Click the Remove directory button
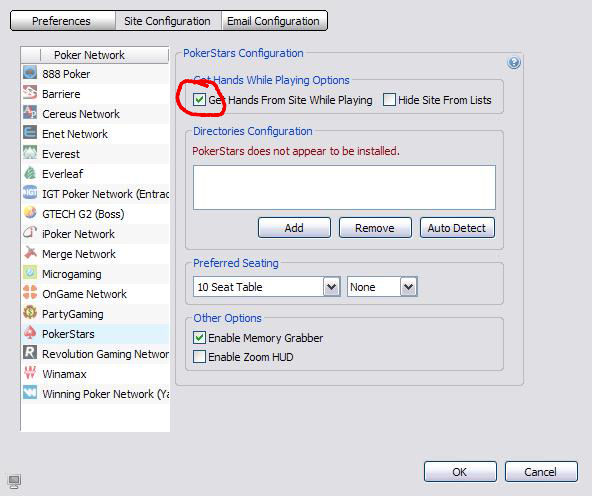The height and width of the screenshot is (496, 592). (375, 228)
